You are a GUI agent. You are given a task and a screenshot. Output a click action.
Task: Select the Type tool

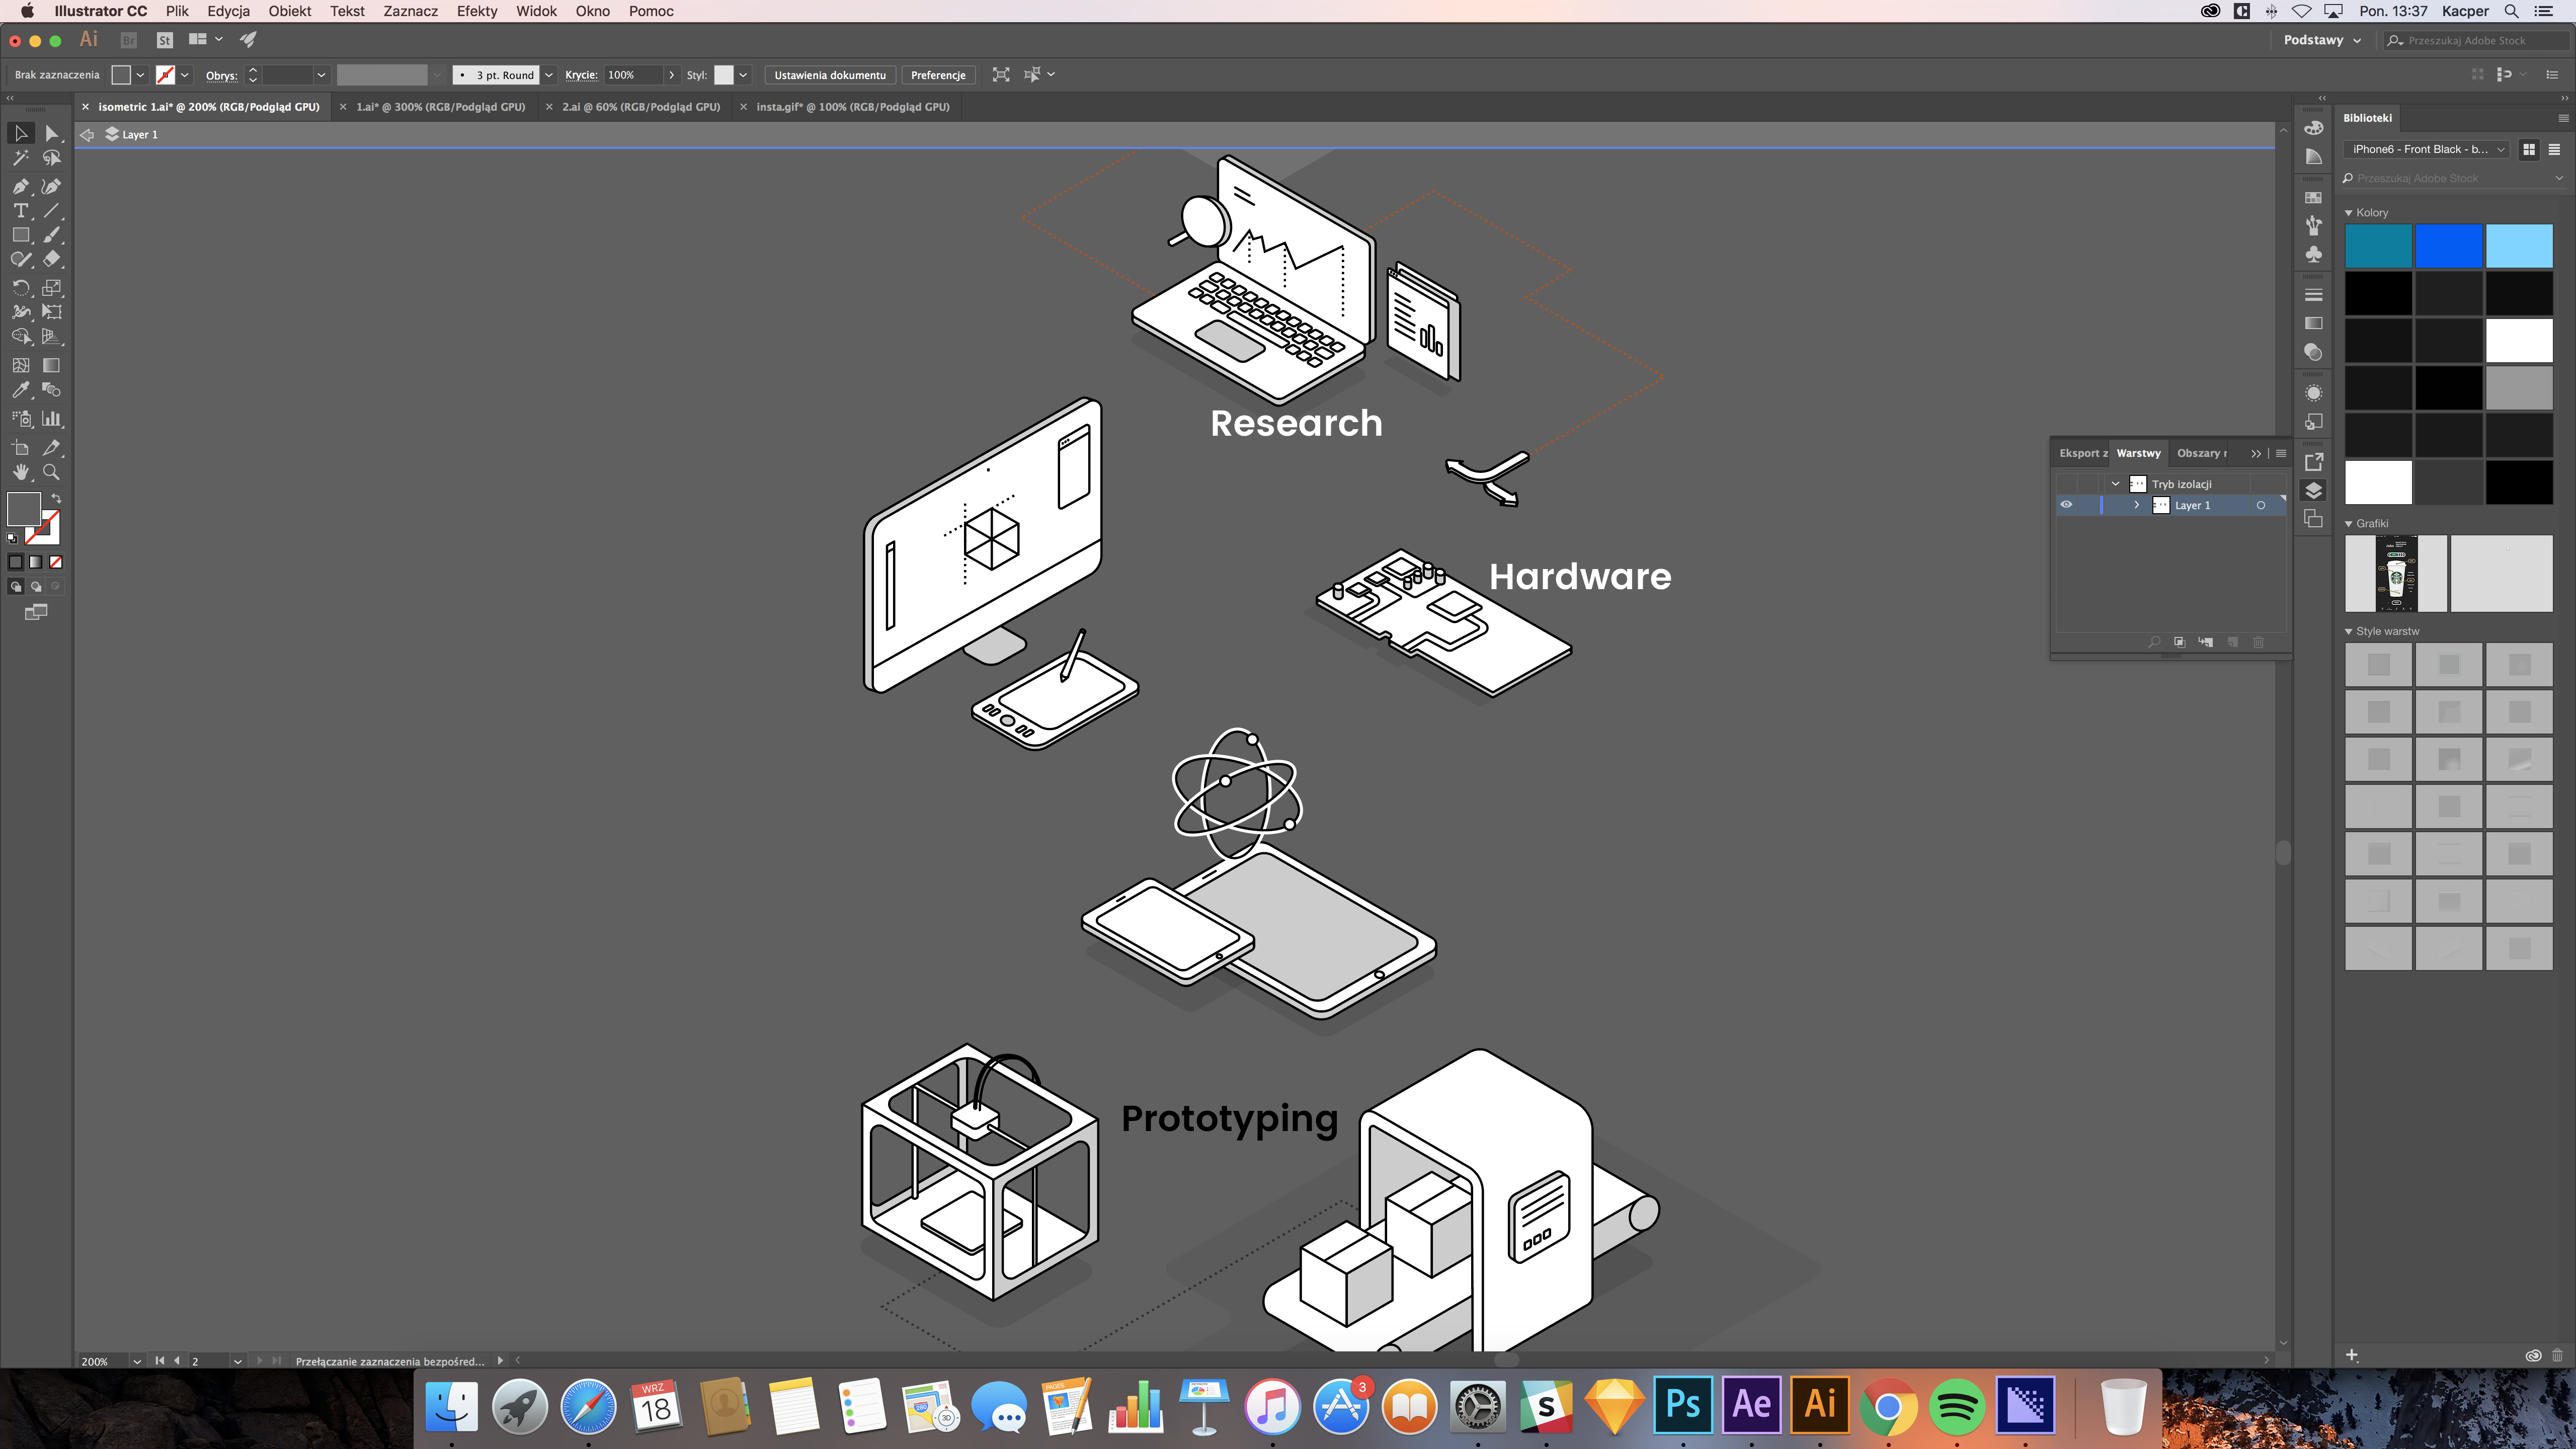pos(20,211)
